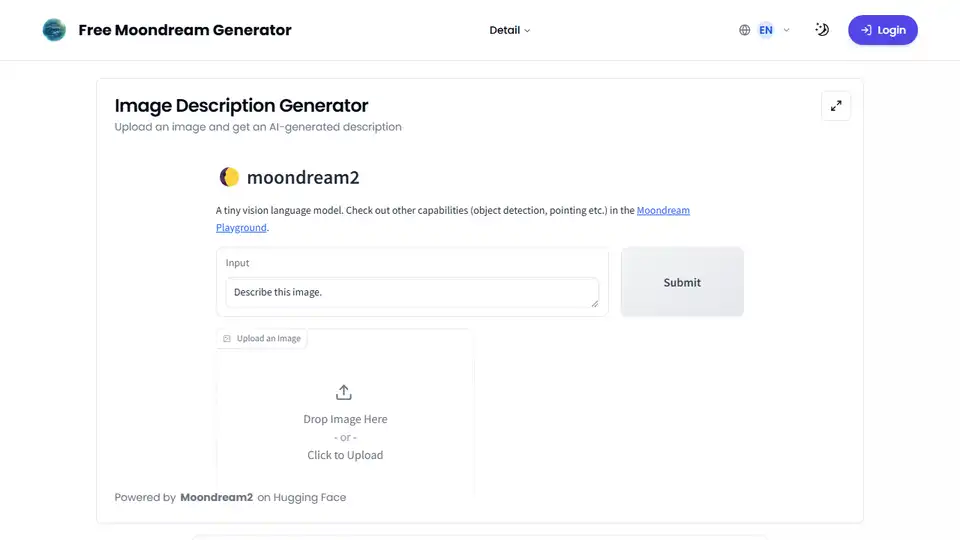Click the upload arrow icon
Viewport: 960px width, 540px height.
coord(345,392)
